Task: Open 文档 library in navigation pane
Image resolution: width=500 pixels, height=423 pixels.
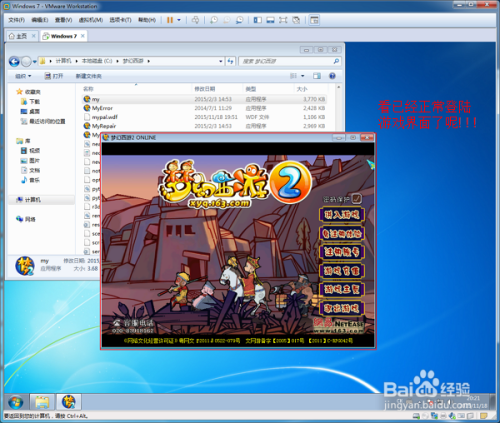Action: point(31,170)
